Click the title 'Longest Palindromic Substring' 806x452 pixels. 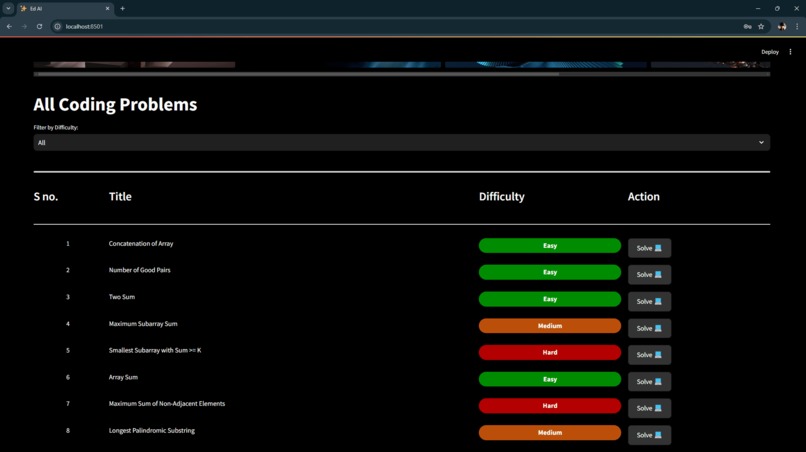(152, 430)
